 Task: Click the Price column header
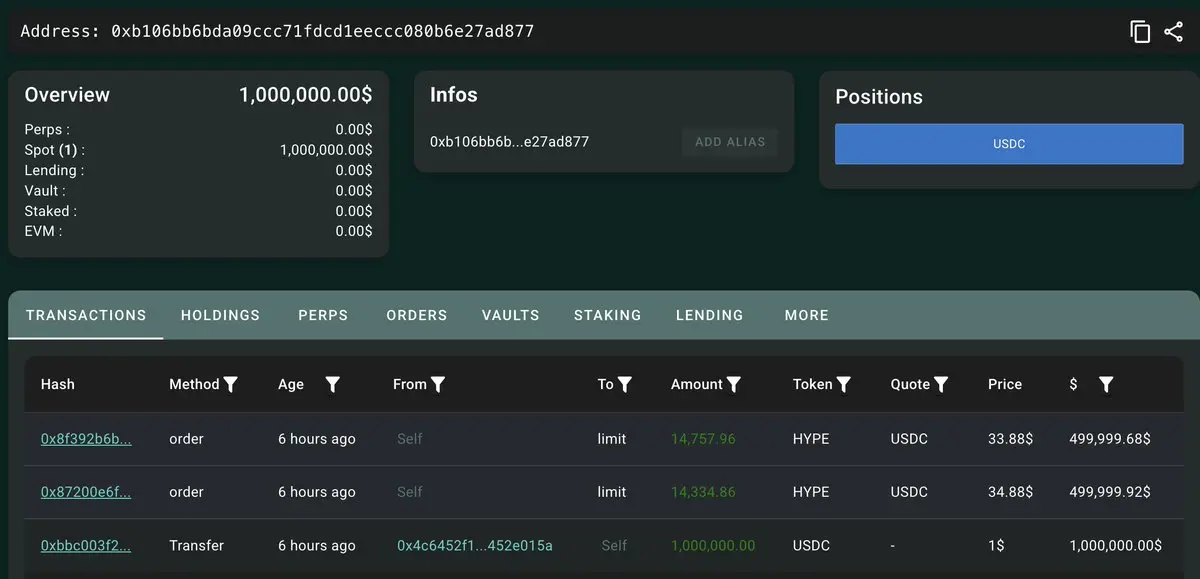[1005, 384]
